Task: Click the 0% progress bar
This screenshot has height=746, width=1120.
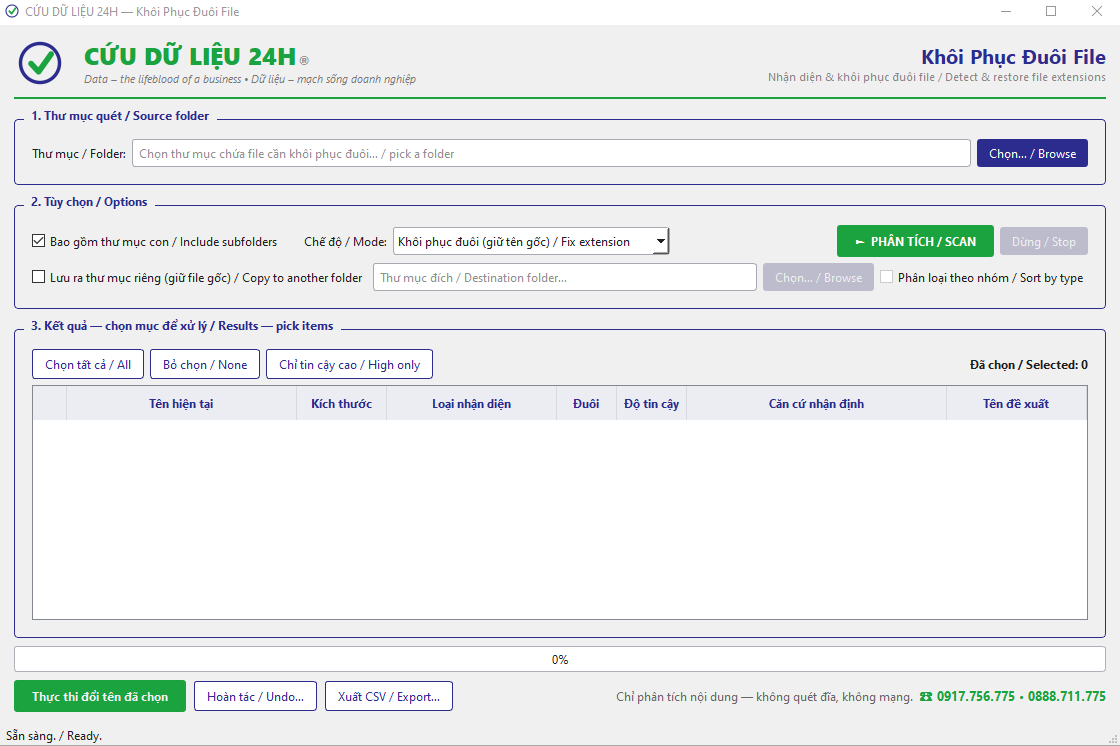Action: [x=560, y=660]
